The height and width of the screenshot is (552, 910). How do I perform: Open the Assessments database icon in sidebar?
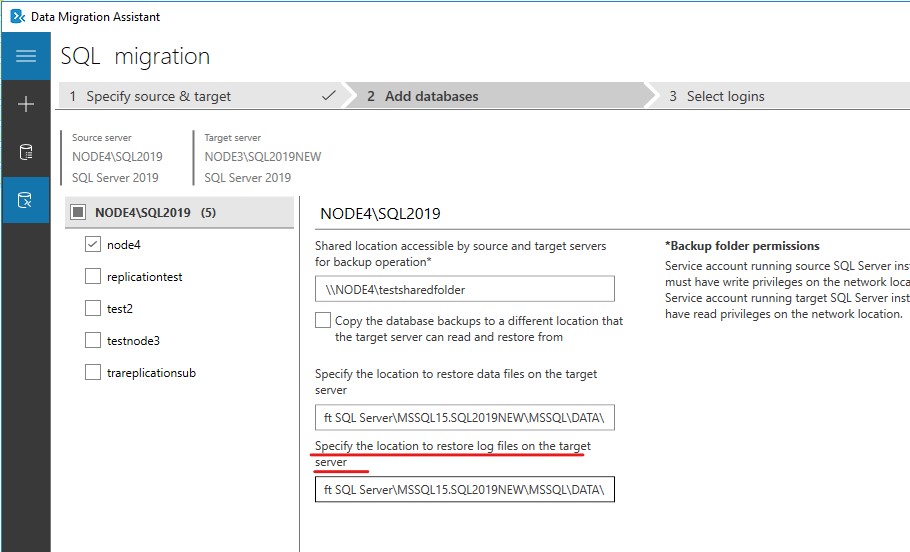[26, 152]
